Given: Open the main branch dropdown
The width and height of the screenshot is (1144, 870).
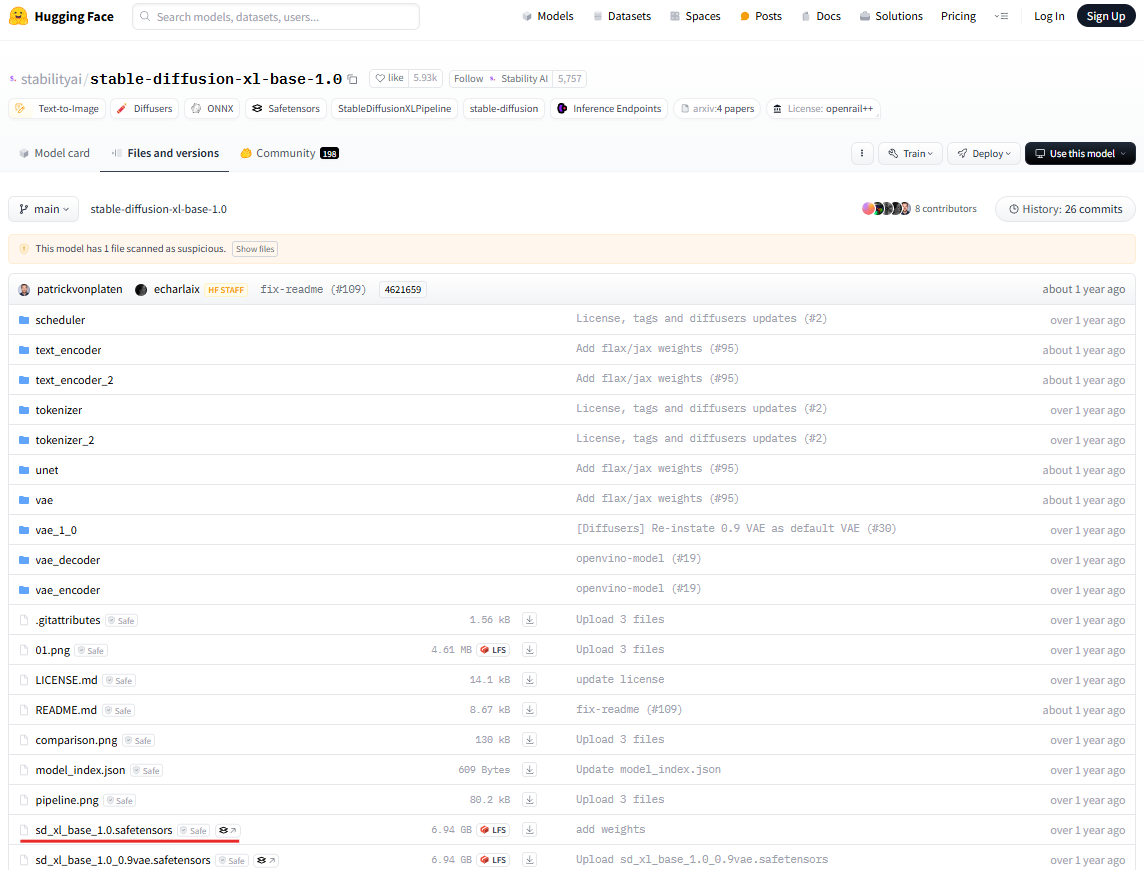Looking at the screenshot, I should [x=44, y=209].
